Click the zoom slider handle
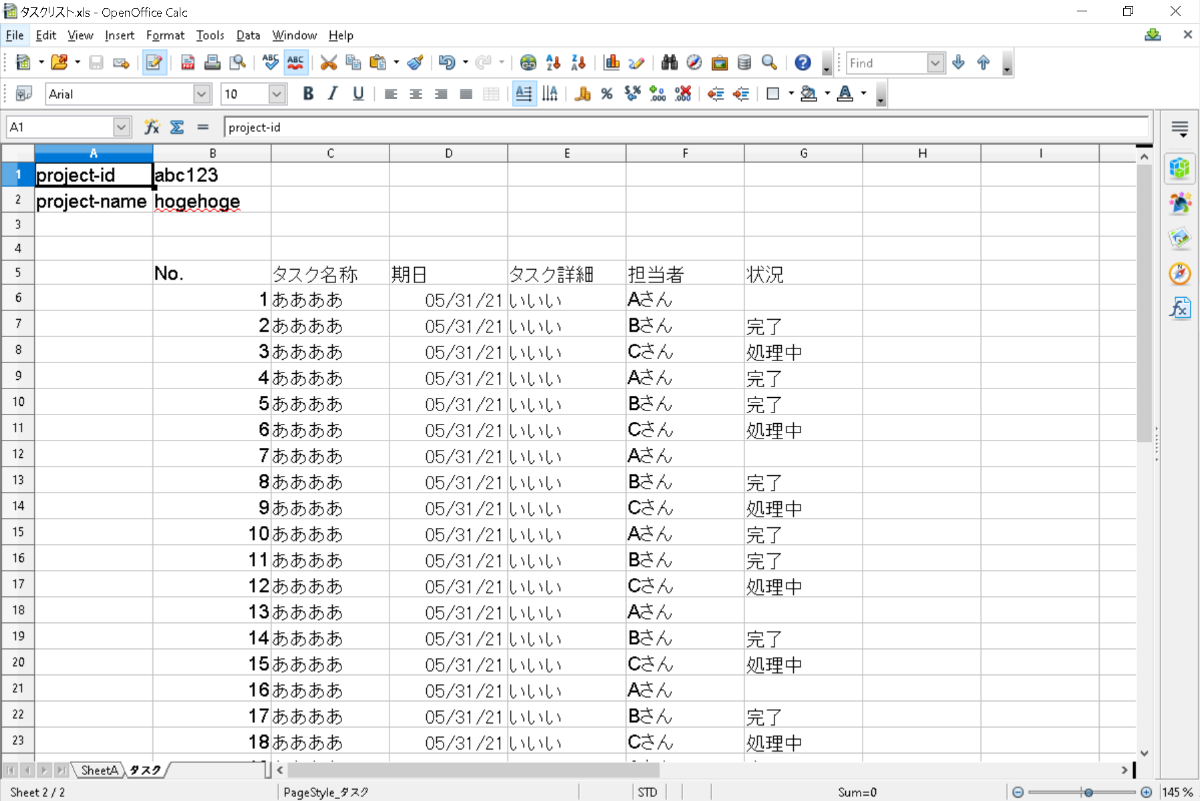 pos(1088,792)
